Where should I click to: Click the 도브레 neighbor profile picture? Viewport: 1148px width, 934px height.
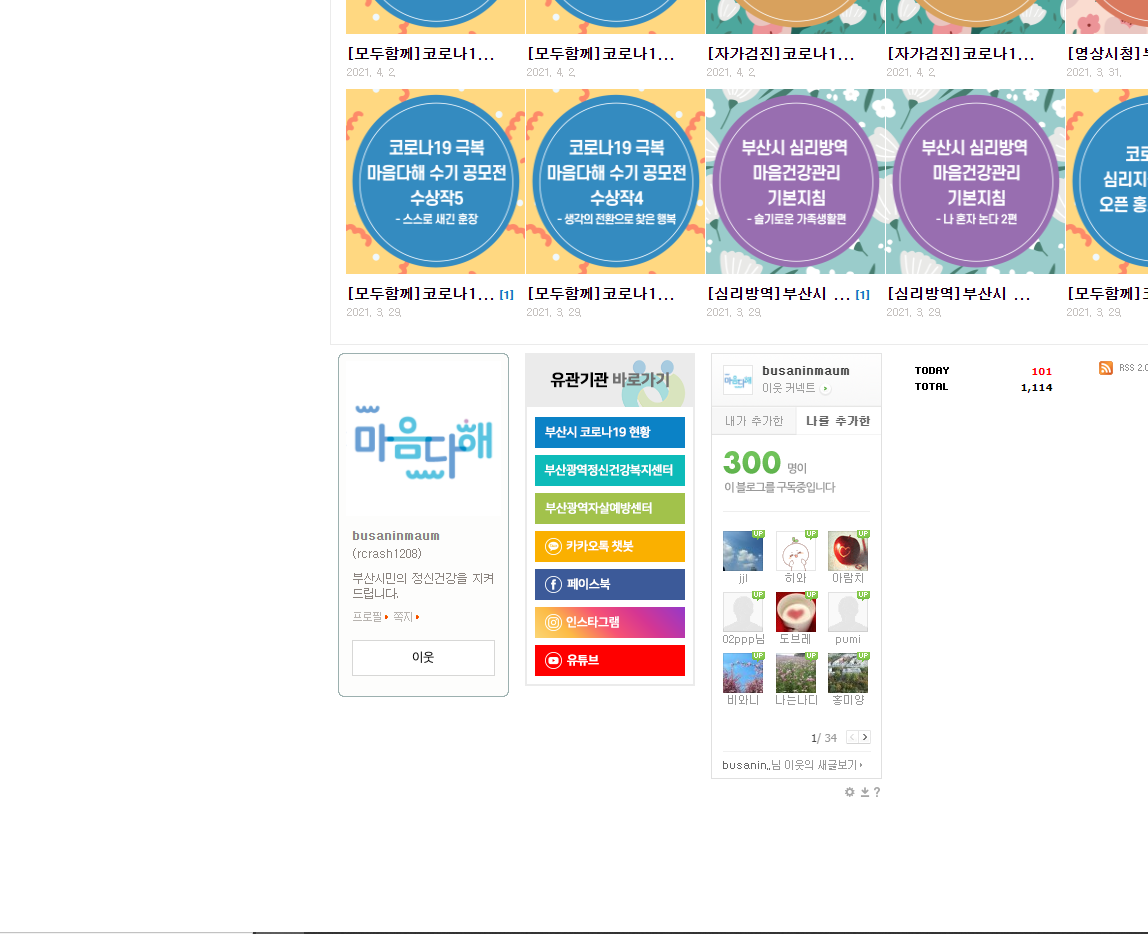tap(795, 612)
